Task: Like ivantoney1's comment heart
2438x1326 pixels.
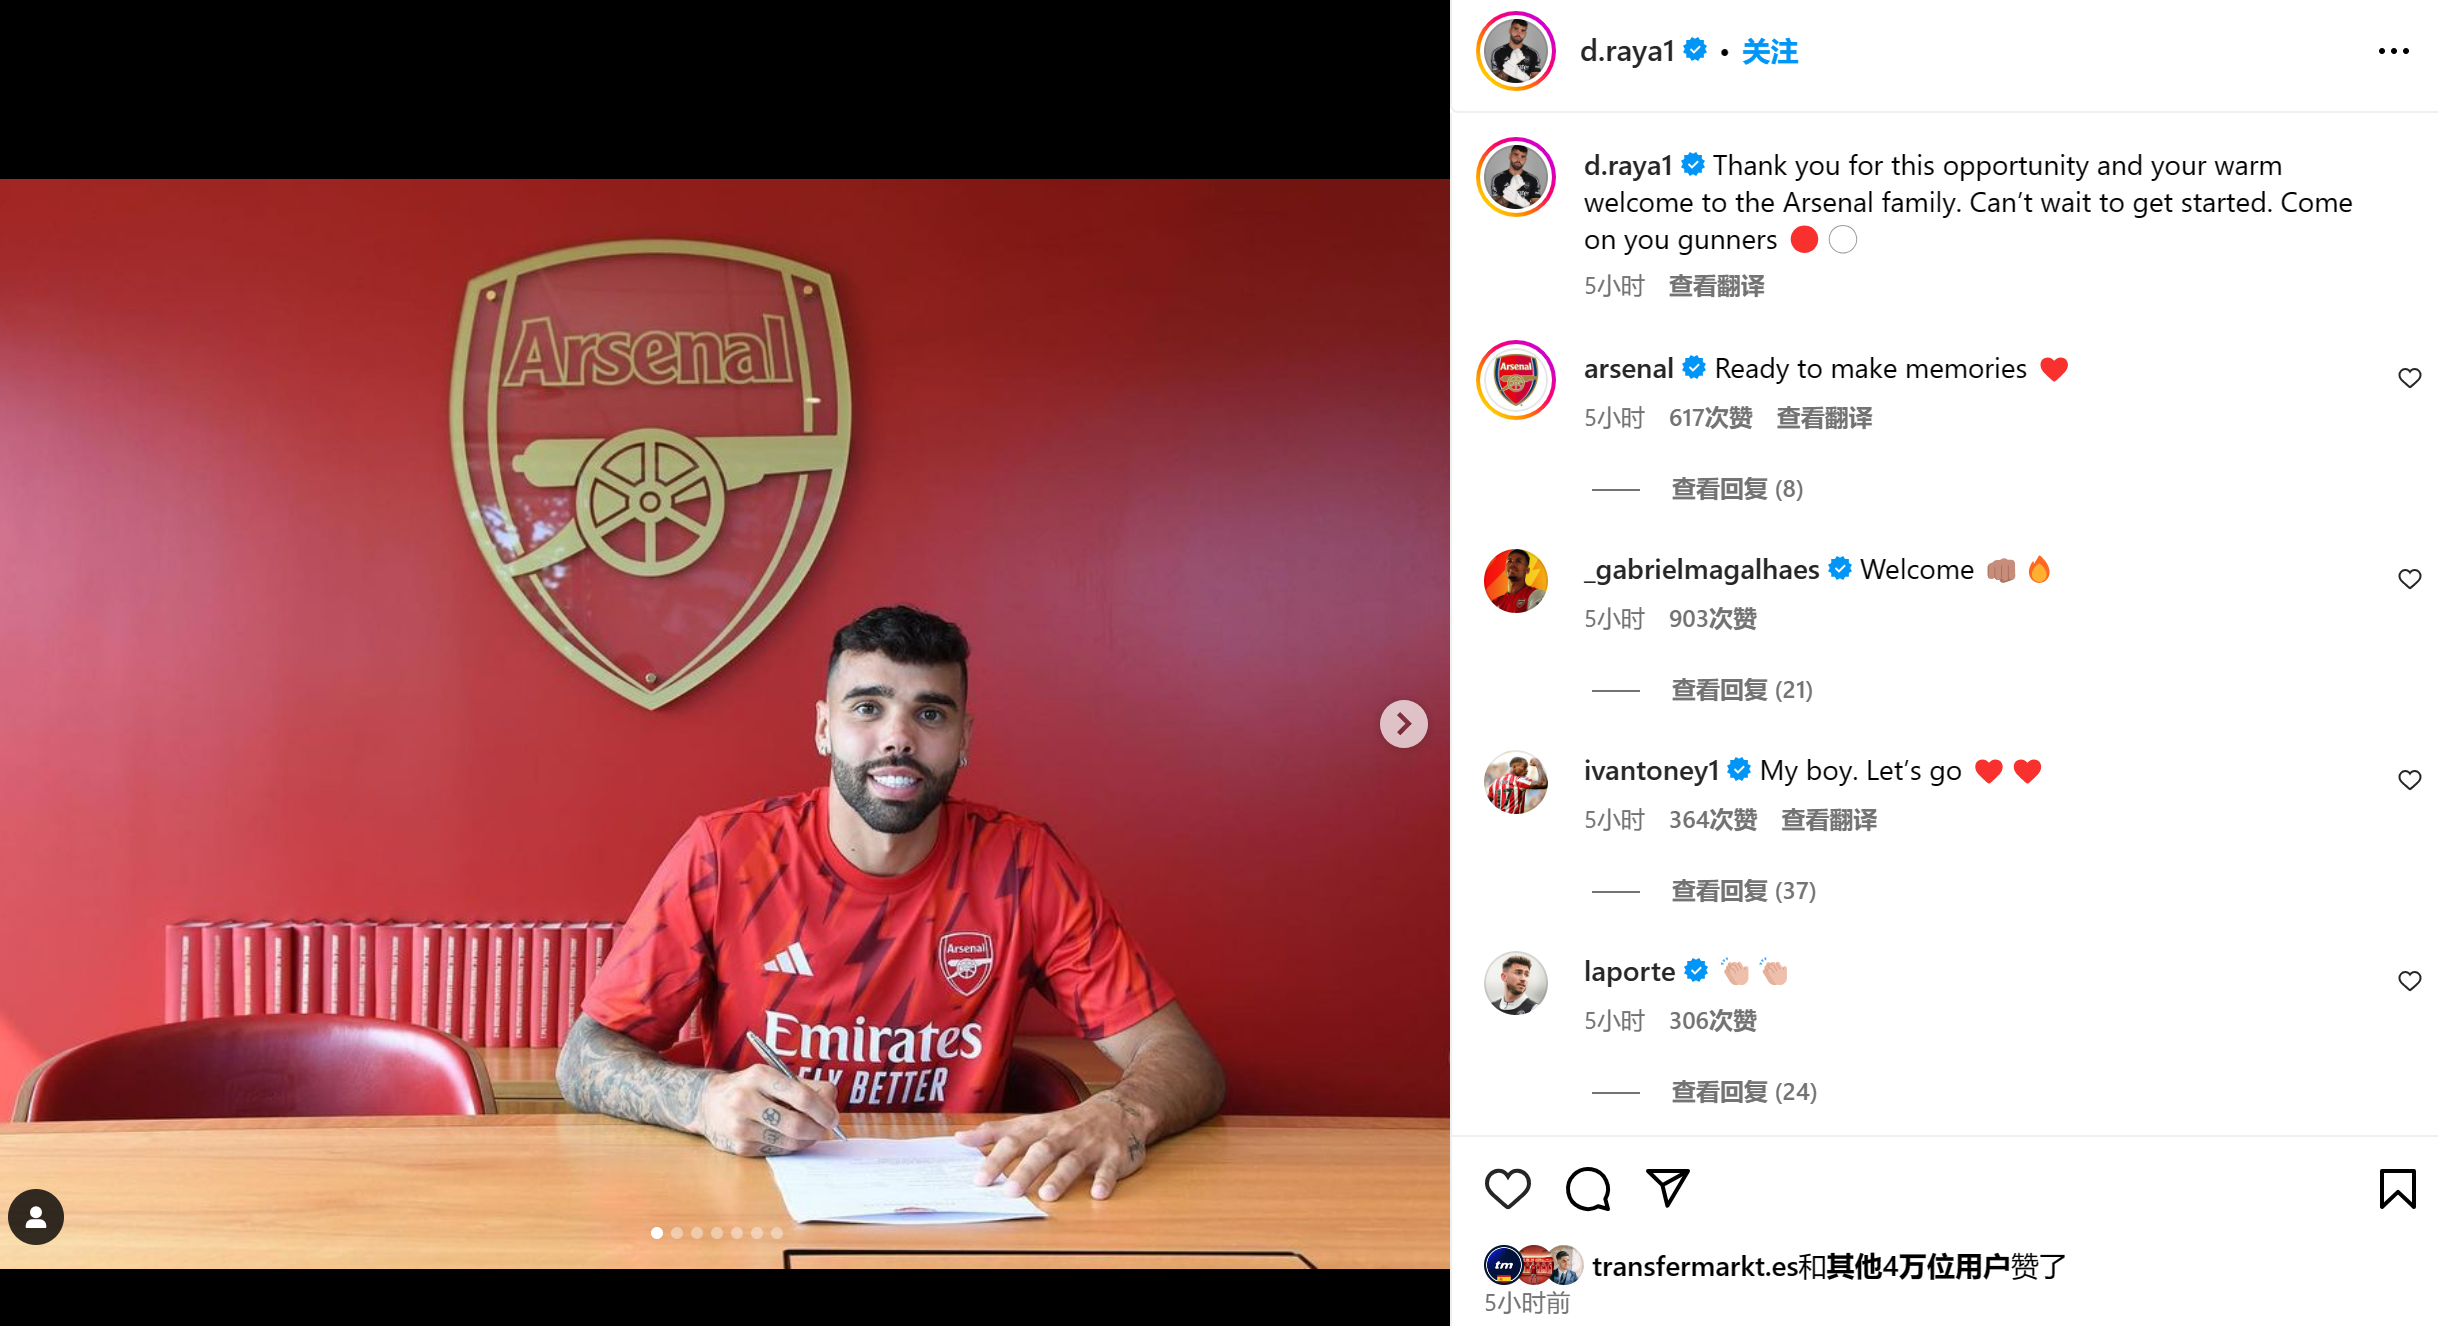Action: click(x=2409, y=780)
